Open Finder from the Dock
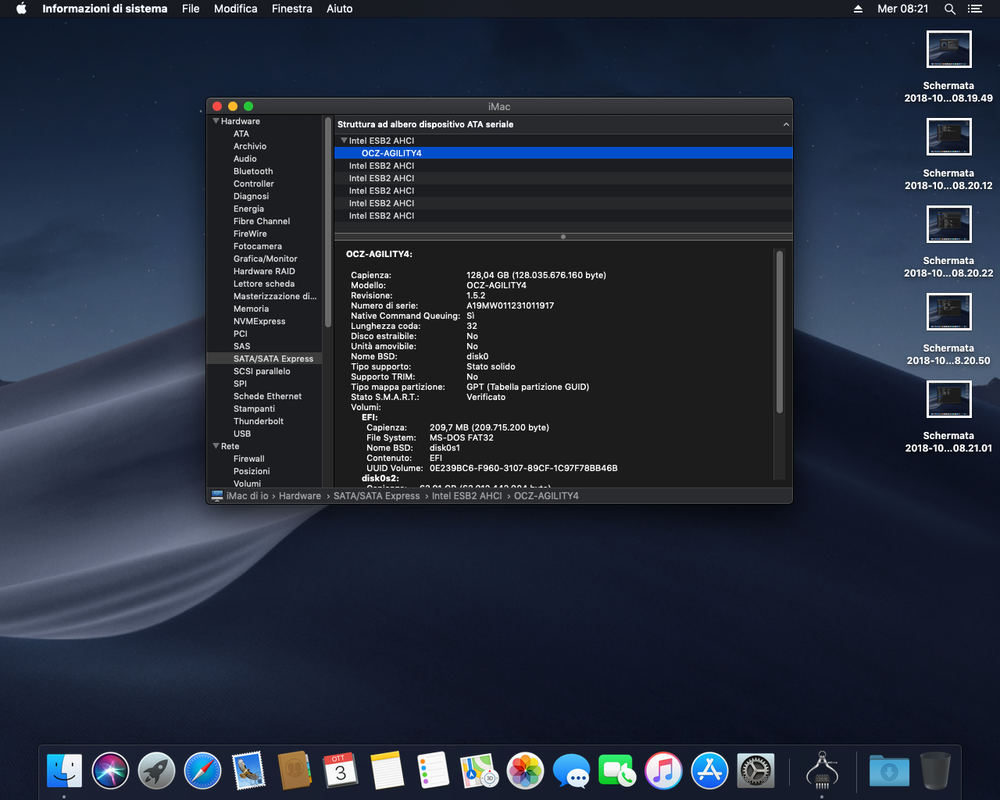1000x800 pixels. (x=64, y=771)
